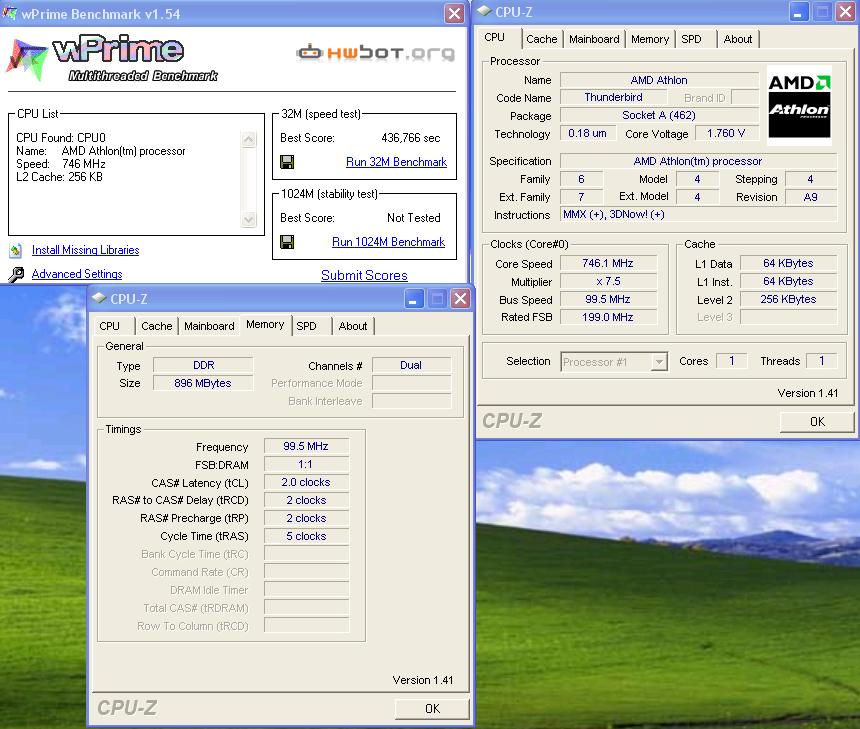Click the Channels # Dual field
860x729 pixels.
[411, 365]
